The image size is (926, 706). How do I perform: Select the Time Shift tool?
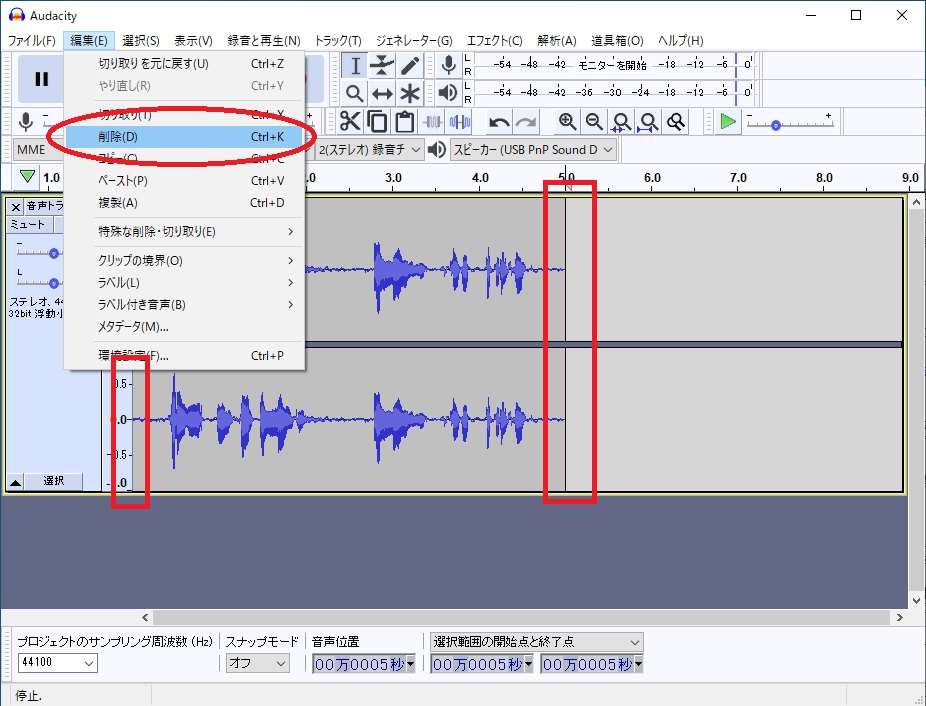[x=382, y=93]
